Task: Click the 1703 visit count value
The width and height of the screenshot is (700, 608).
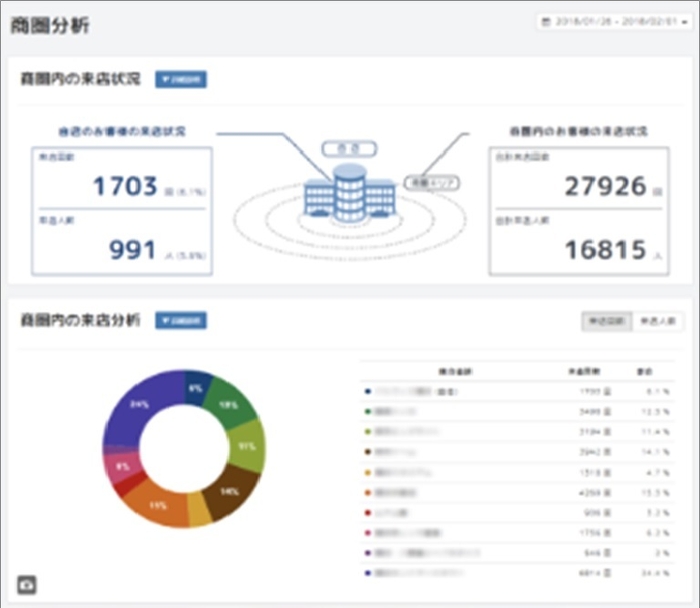Action: [x=125, y=186]
